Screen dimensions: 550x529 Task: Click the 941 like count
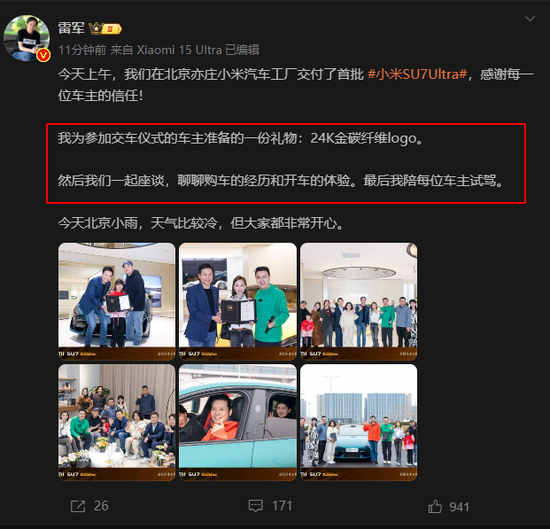(459, 507)
